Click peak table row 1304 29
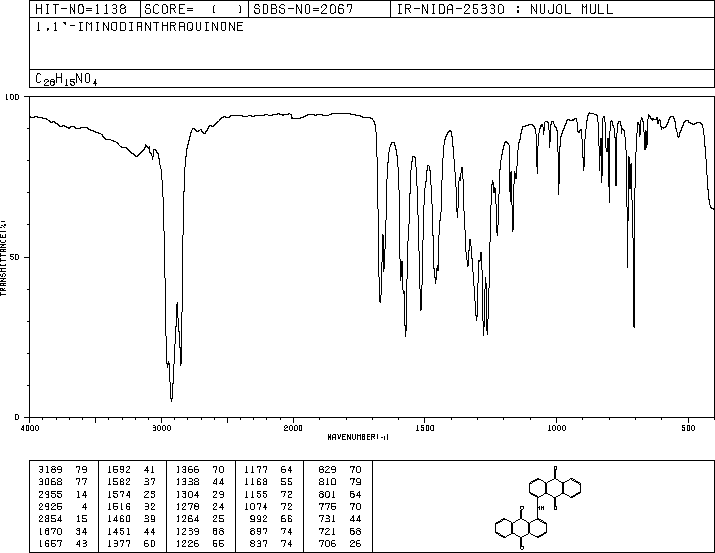 [x=200, y=494]
